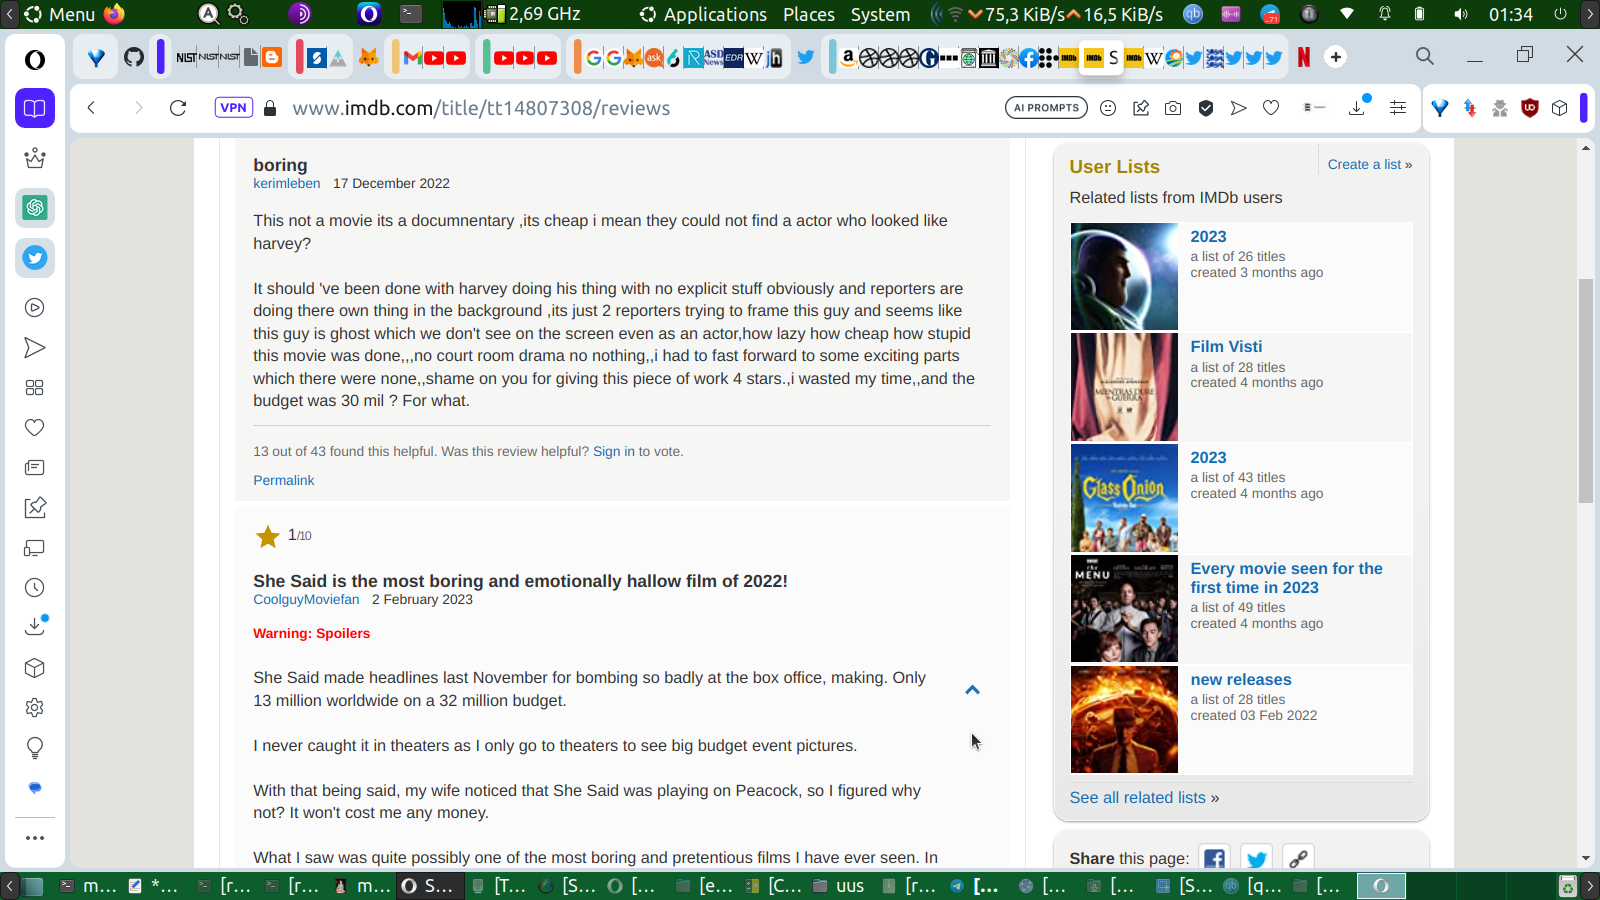This screenshot has height=900, width=1600.
Task: Open AI Prompts in the address bar
Action: pos(1046,108)
